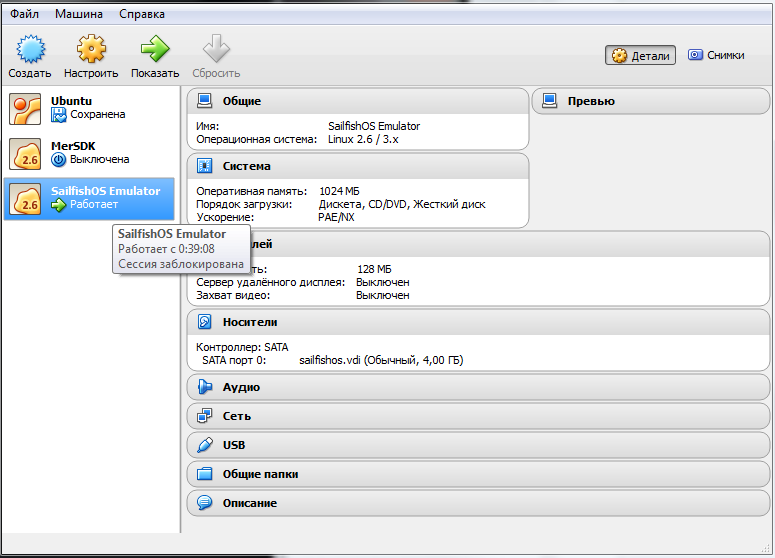
Task: Click the Захват видео label
Action: pyautogui.click(x=233, y=295)
